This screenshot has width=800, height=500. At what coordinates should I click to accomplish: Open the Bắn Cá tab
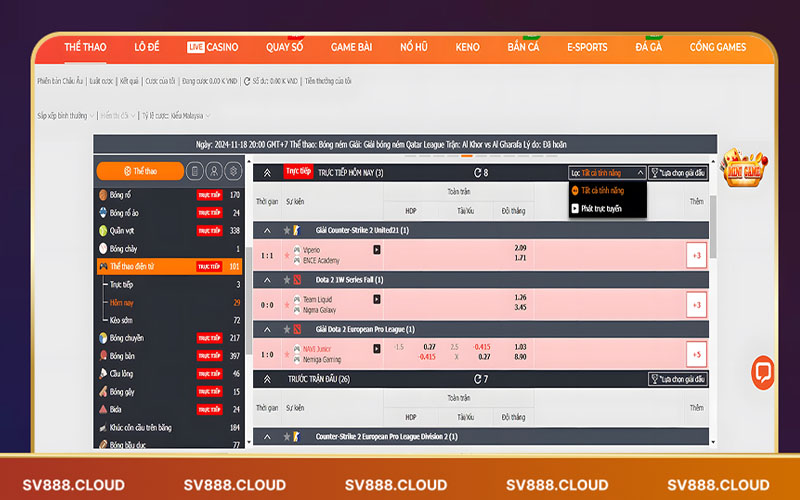523,47
